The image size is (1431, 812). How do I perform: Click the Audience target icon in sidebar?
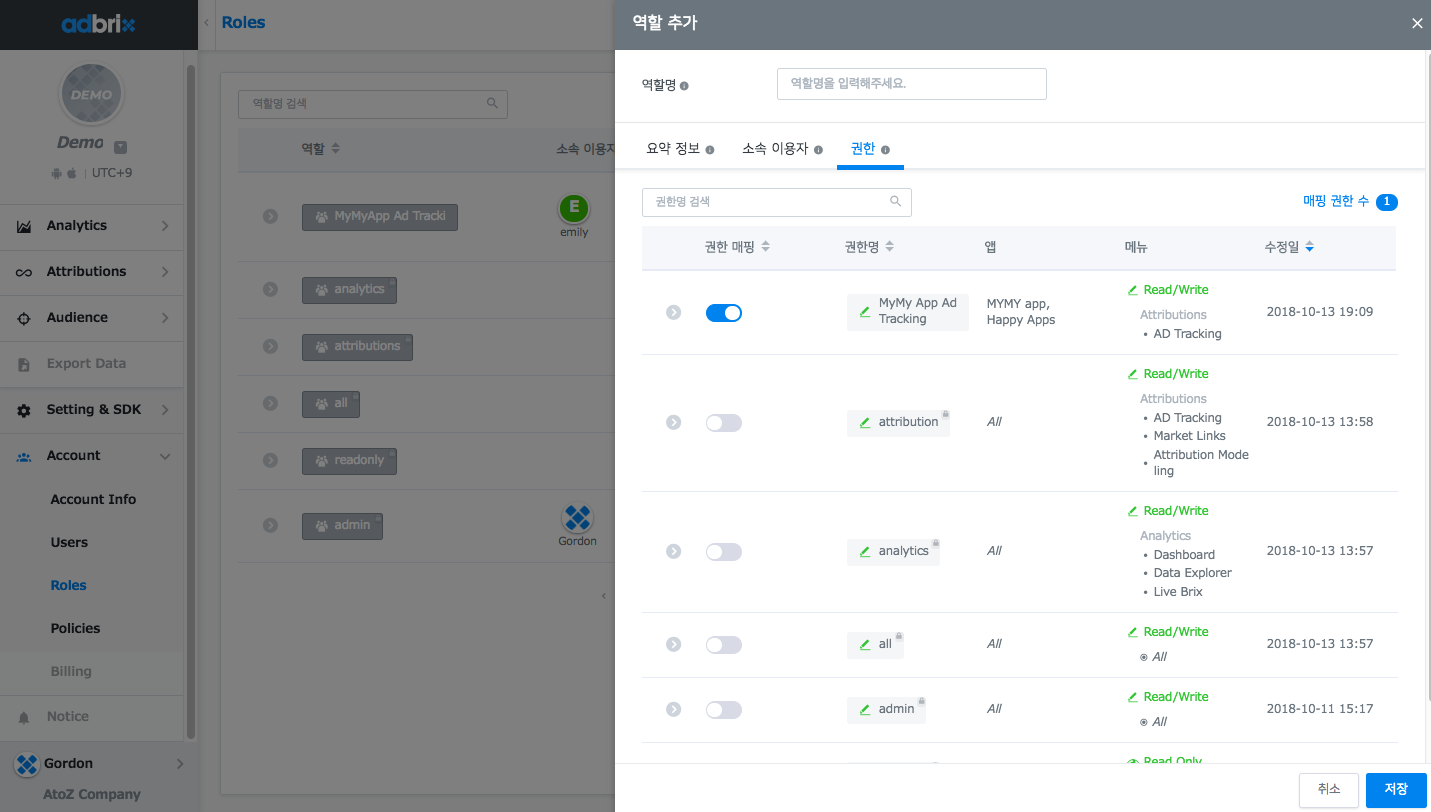pos(24,319)
